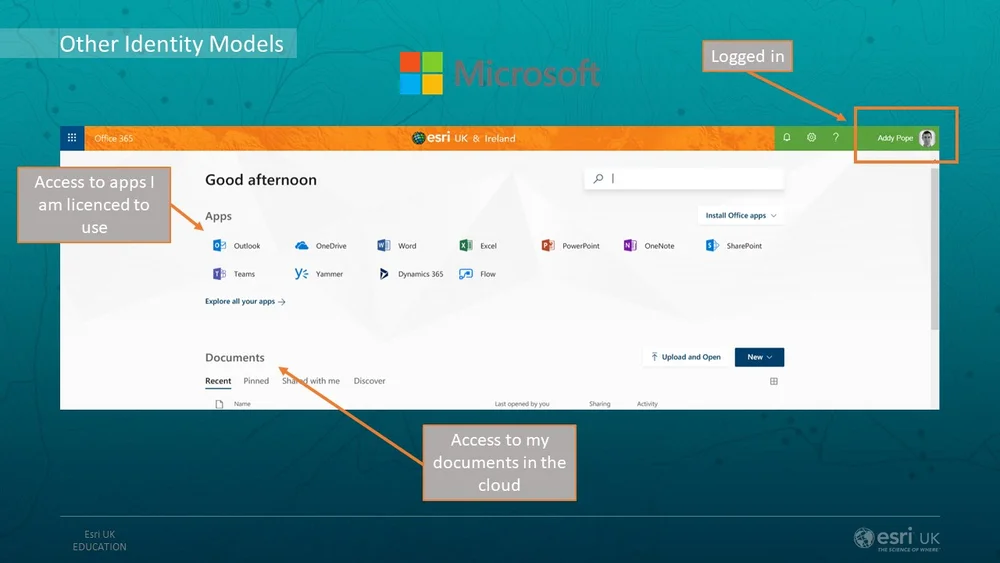Click into the search input field

point(684,179)
